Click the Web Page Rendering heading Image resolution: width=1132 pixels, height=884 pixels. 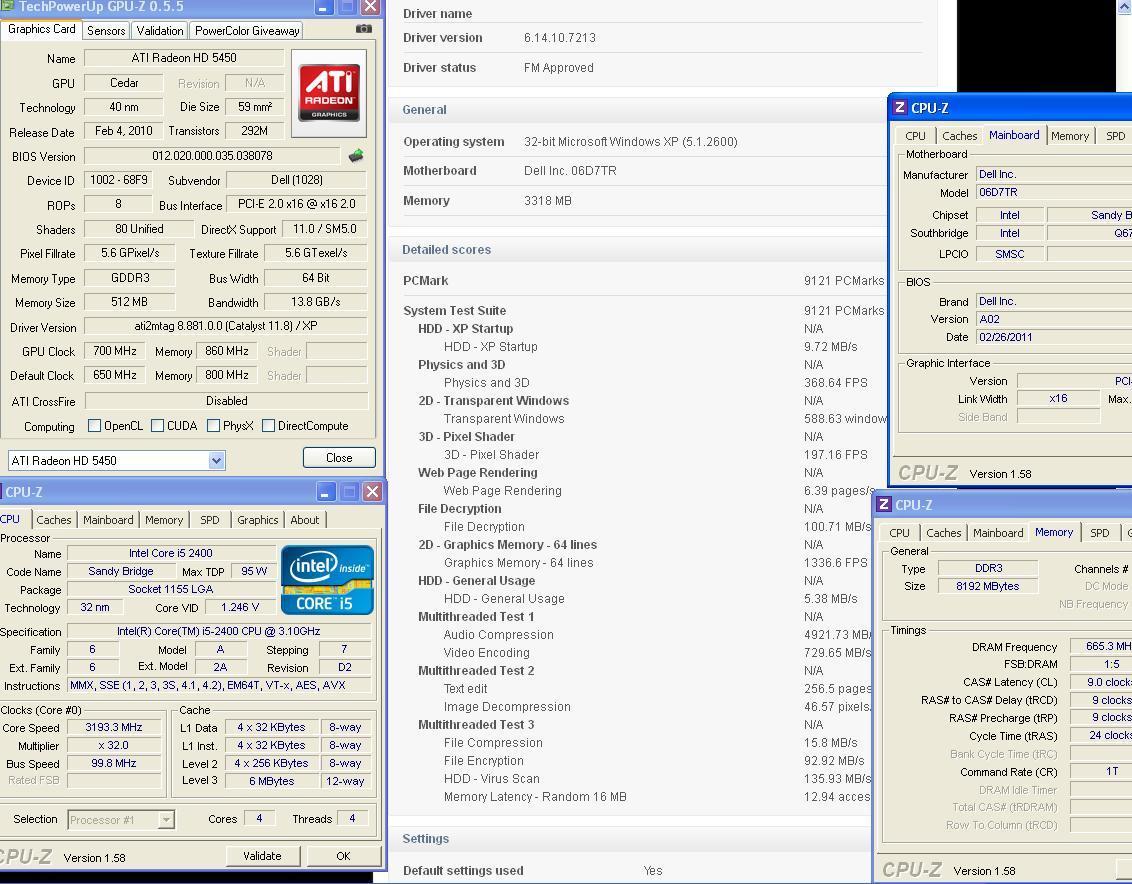477,473
